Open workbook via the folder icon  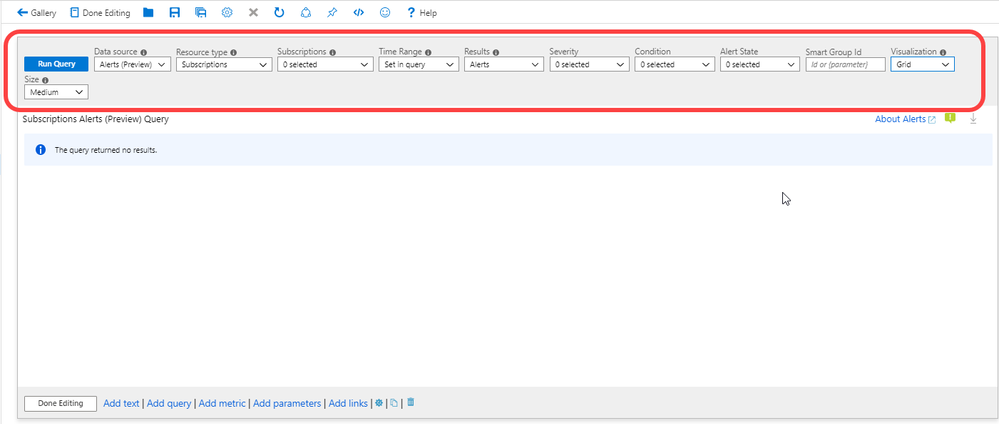click(x=148, y=13)
